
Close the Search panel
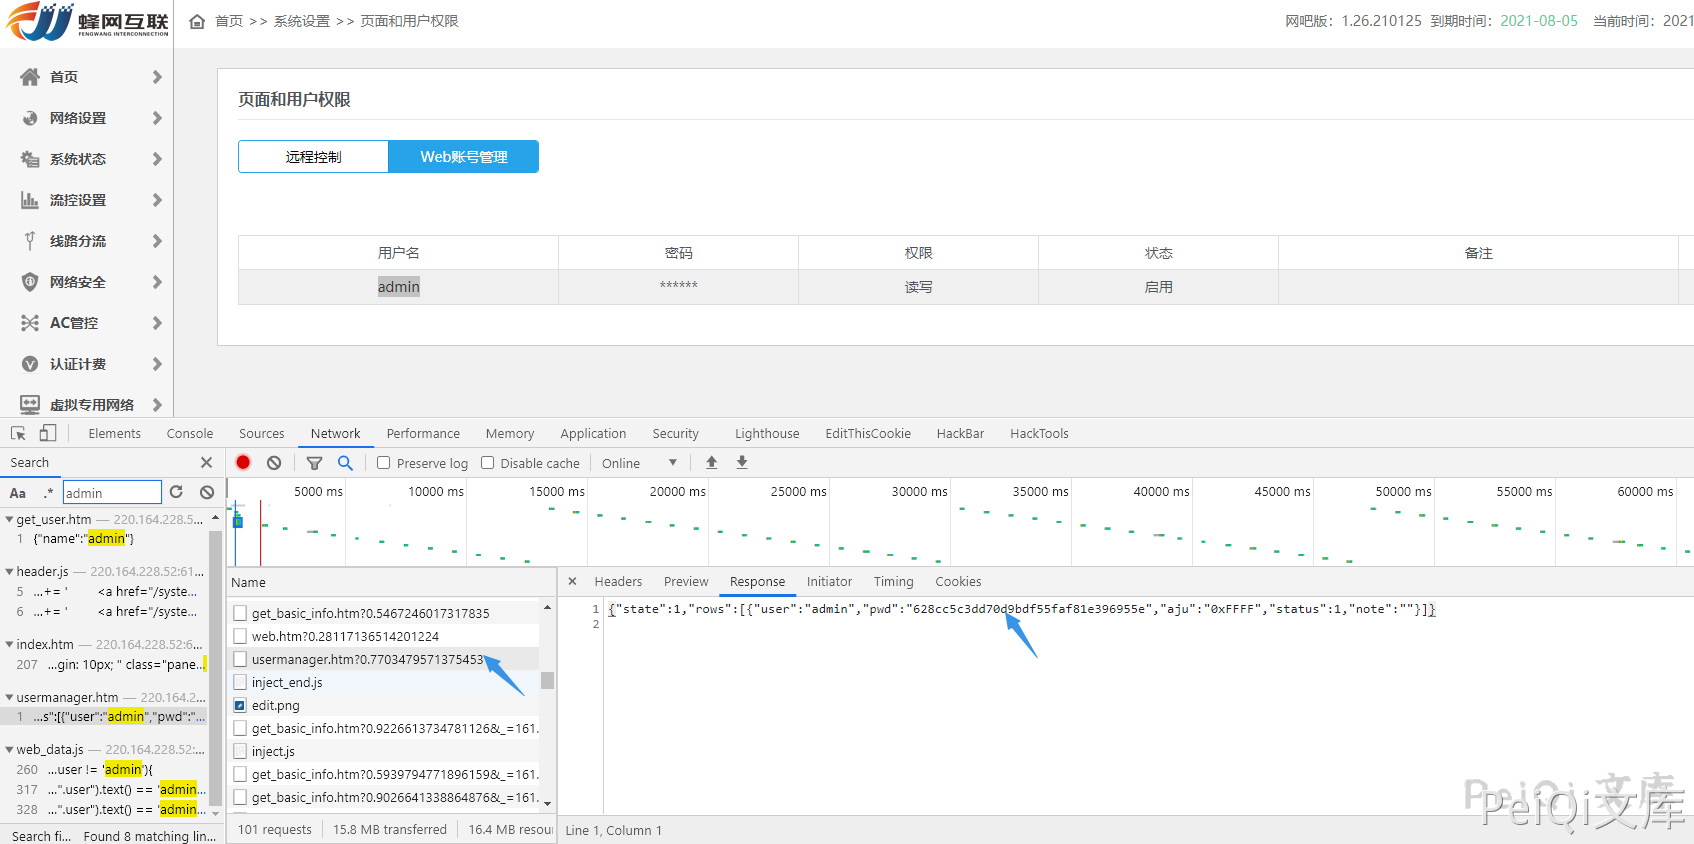[206, 463]
